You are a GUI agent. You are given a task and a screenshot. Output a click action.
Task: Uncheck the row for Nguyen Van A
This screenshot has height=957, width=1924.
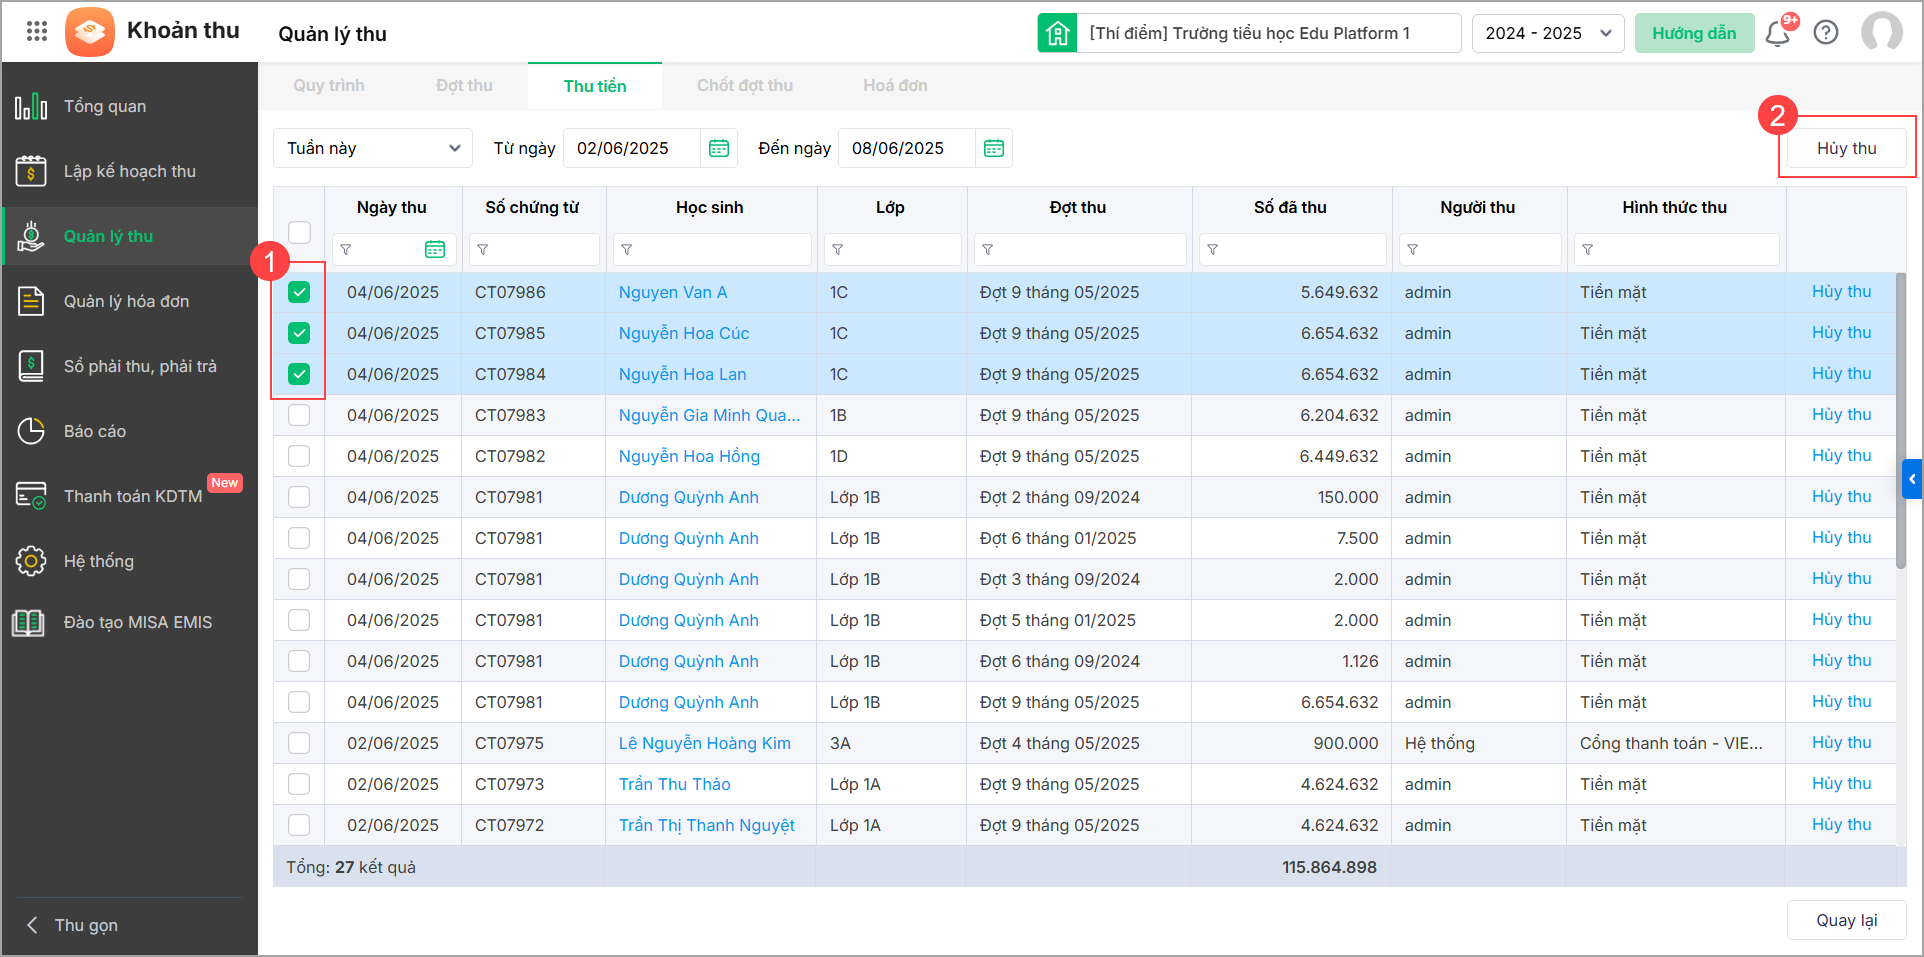[x=299, y=292]
